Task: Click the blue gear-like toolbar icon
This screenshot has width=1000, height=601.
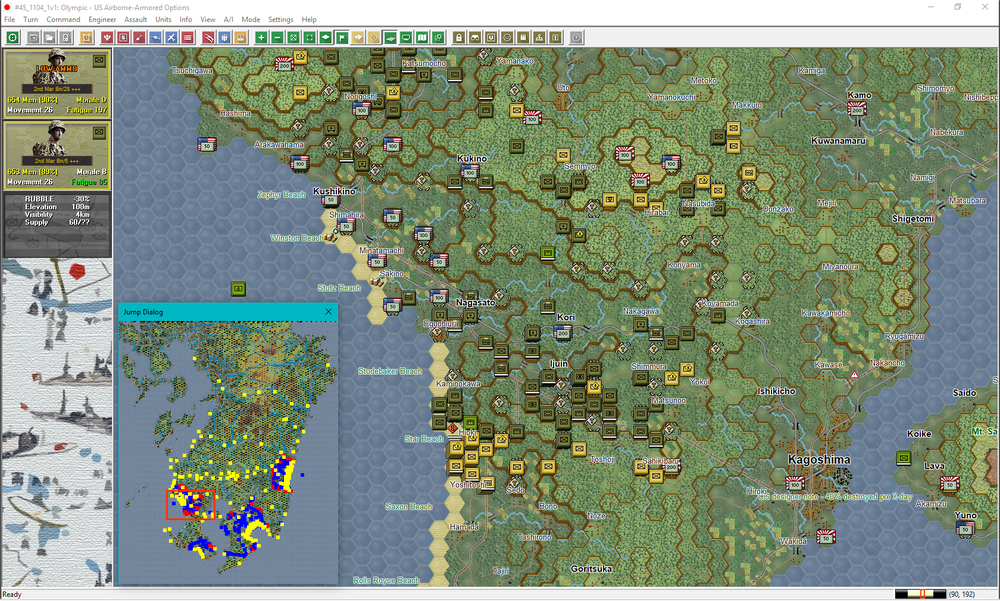Action: [x=224, y=38]
